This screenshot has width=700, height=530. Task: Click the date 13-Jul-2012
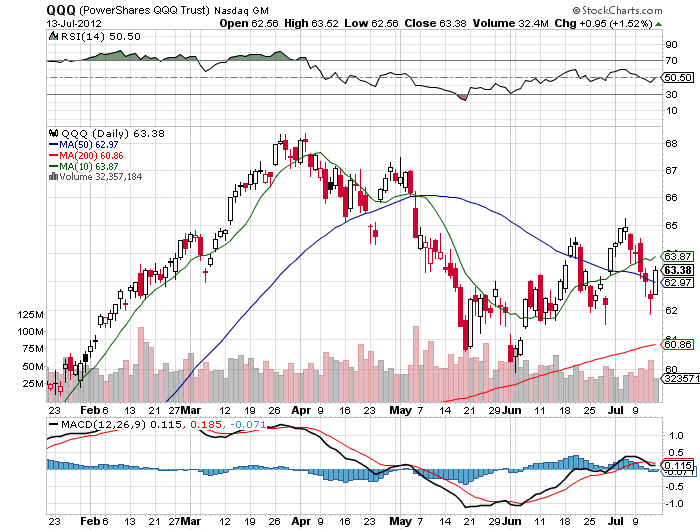(74, 24)
